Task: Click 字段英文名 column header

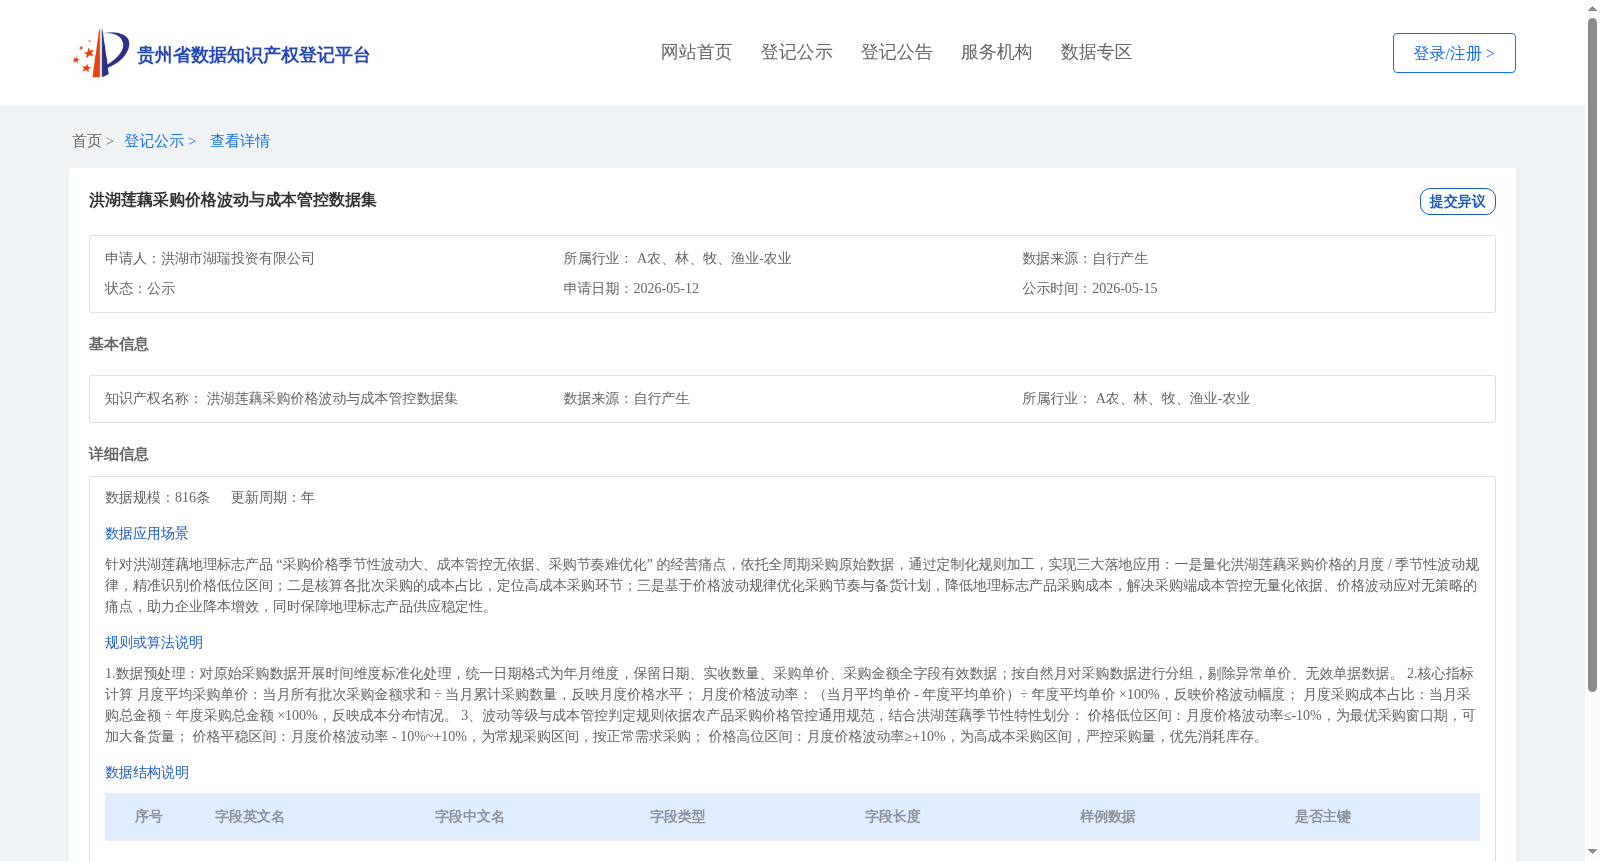Action: click(x=250, y=817)
